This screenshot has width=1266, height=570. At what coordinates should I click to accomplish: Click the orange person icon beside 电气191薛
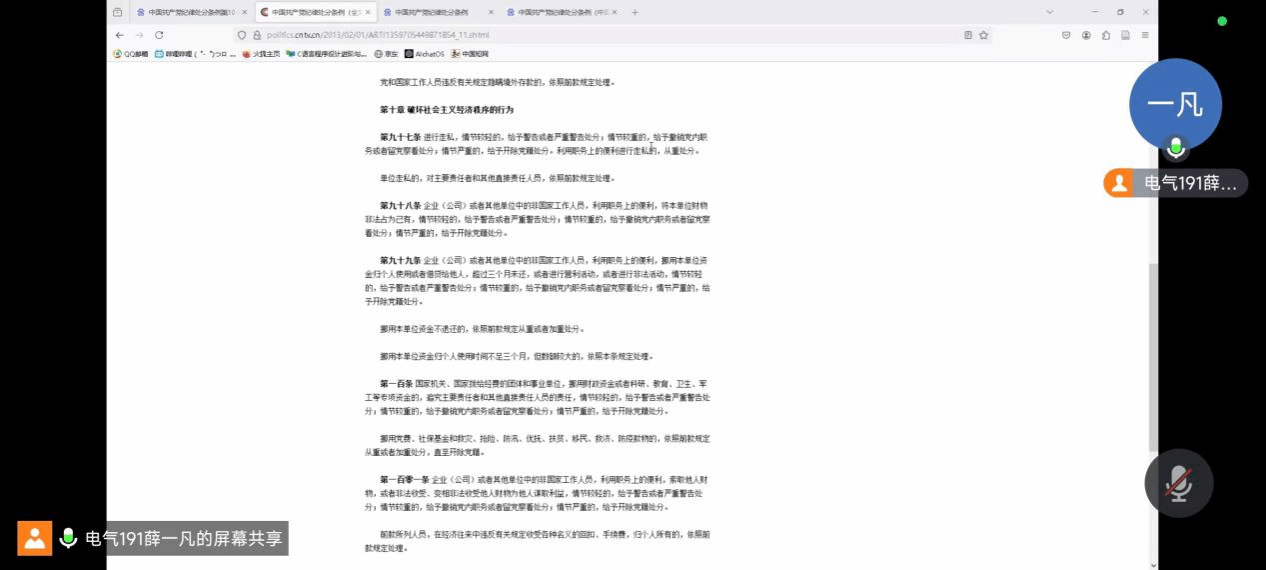[x=1119, y=183]
